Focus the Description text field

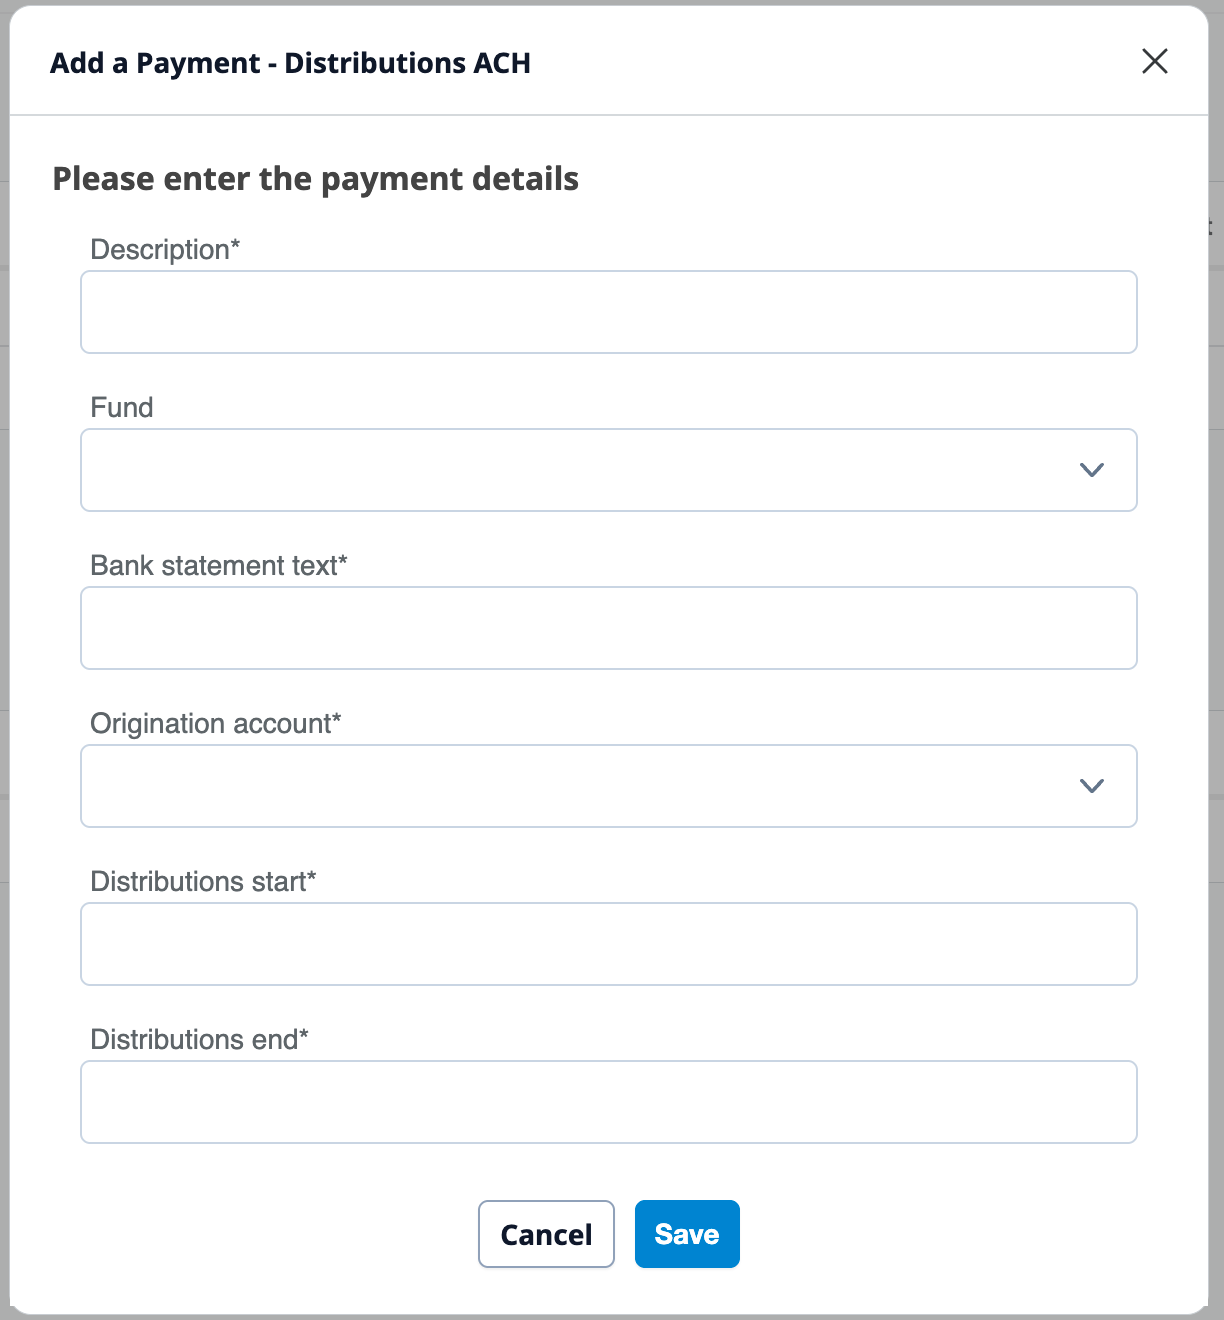click(608, 312)
